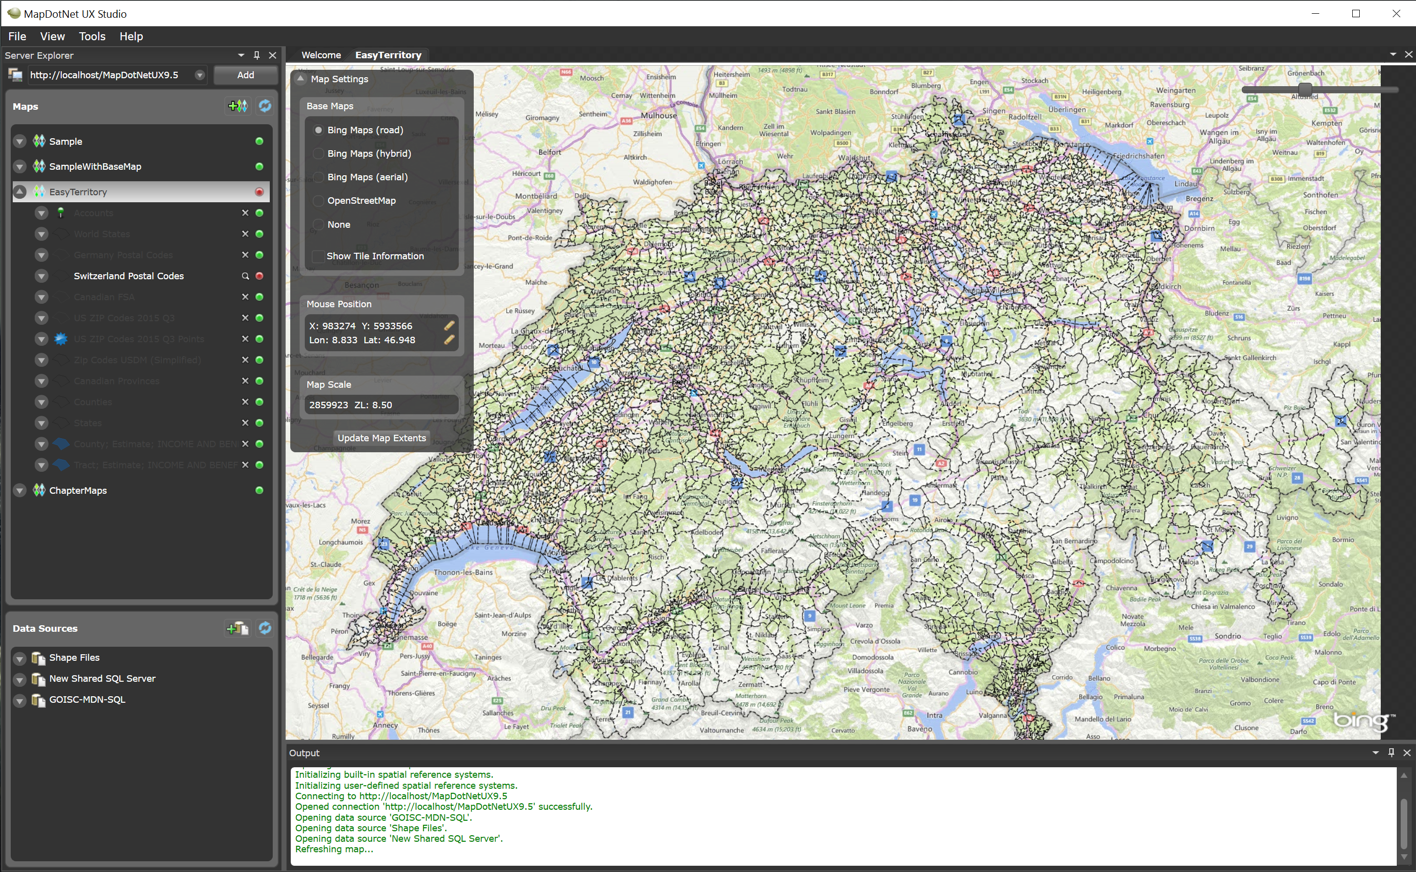
Task: Click the pencil icon beside X/Y coordinates
Action: [449, 325]
